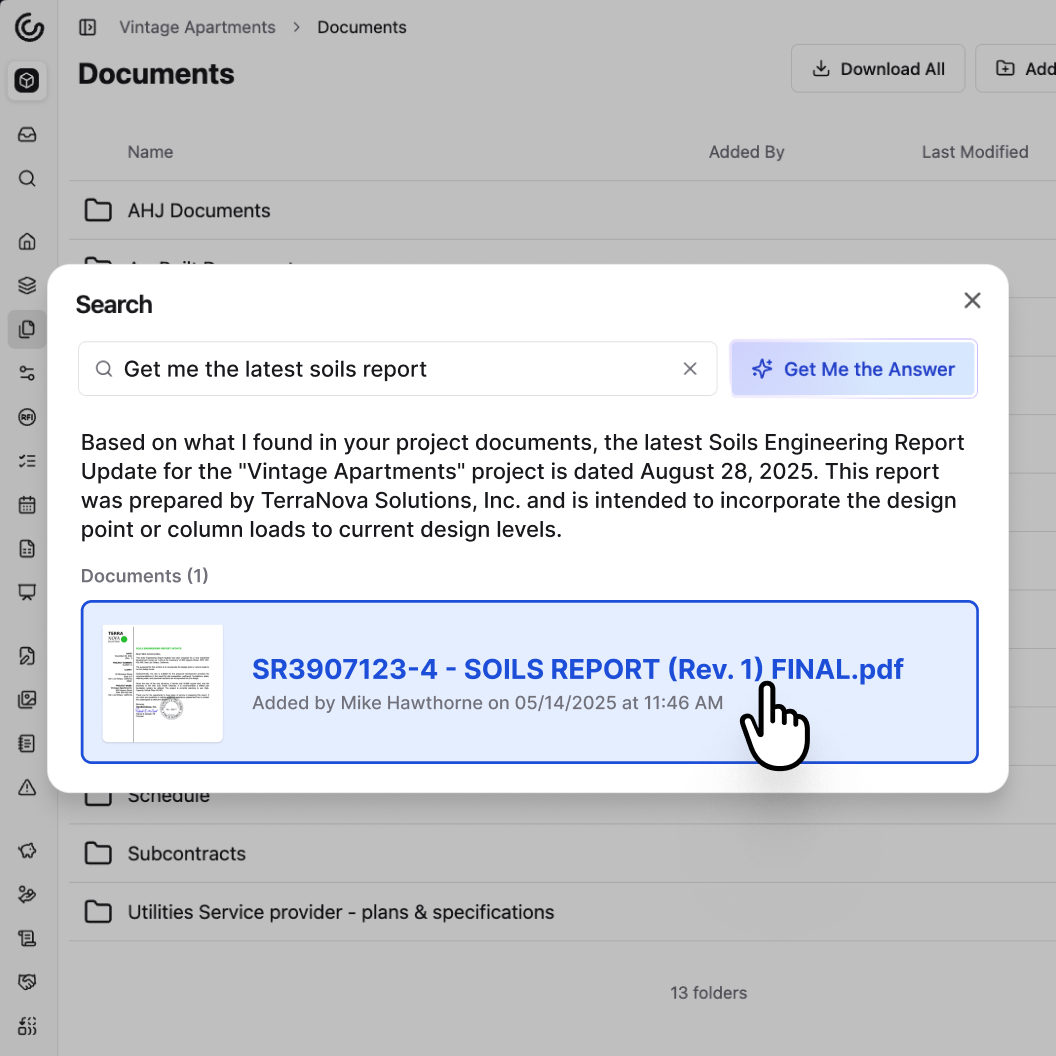This screenshot has height=1056, width=1056.
Task: Open the sidebar Search tool
Action: tap(27, 178)
